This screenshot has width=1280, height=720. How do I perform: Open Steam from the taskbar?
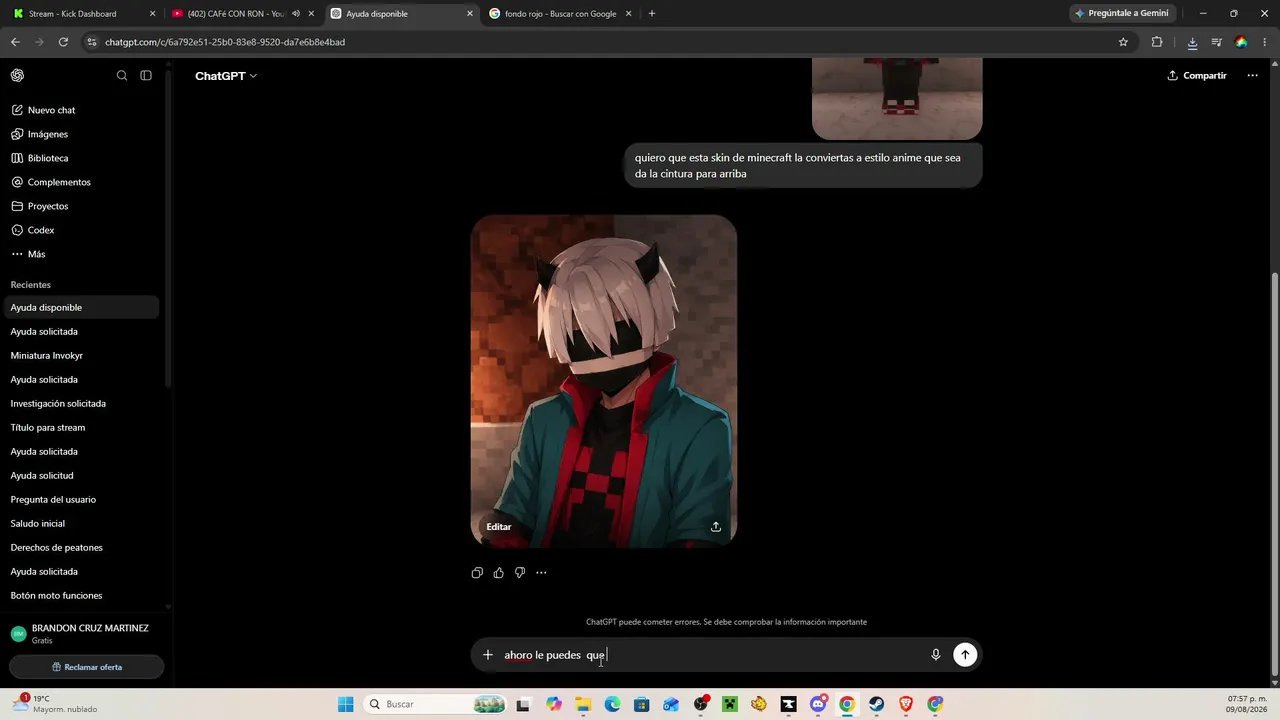pos(876,704)
